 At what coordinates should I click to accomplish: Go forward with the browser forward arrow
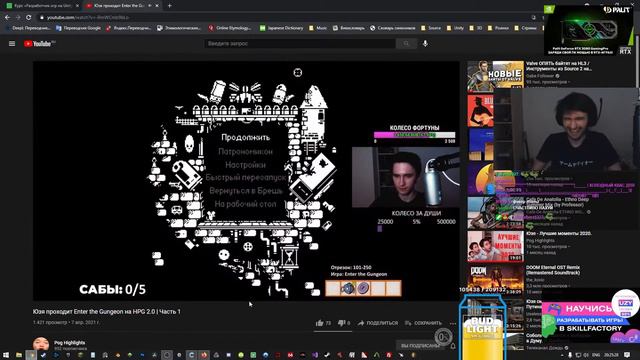coord(18,18)
